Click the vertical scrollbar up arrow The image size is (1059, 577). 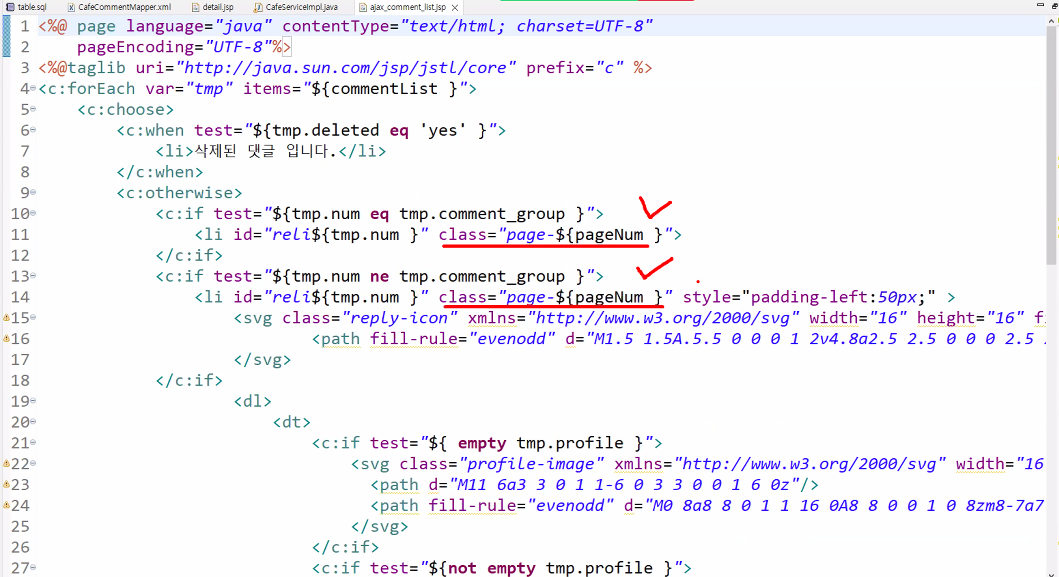(1052, 21)
